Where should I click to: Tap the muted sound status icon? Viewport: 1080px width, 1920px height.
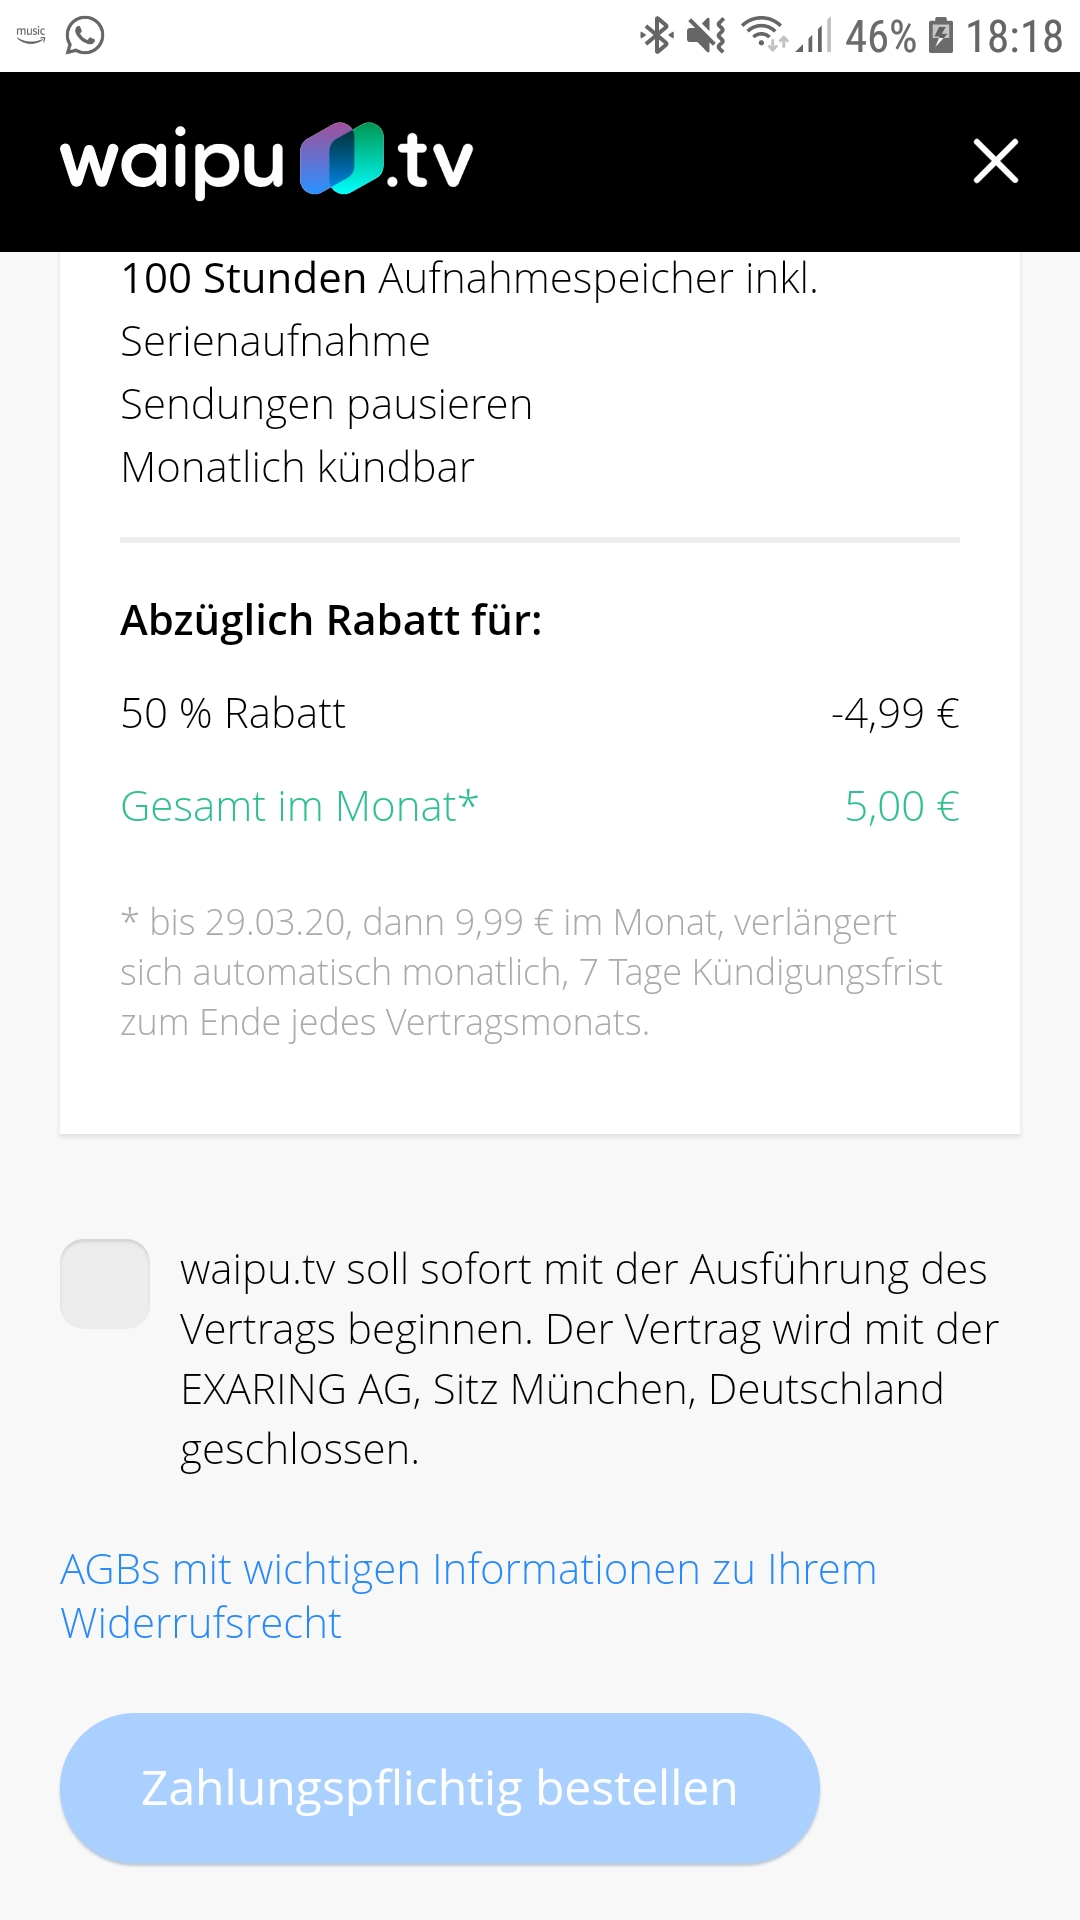(x=706, y=36)
